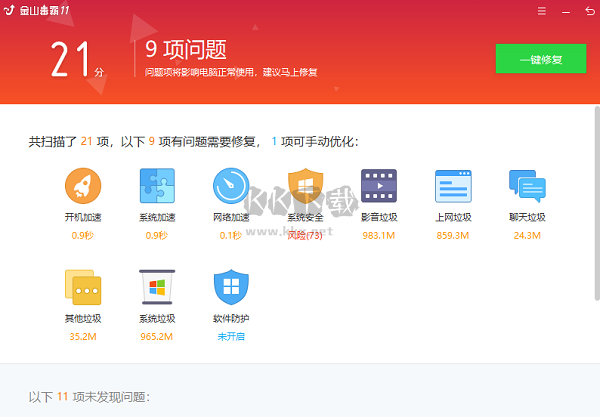600x417 pixels.
Task: Click the 系统加速 label
Action: [x=157, y=217]
